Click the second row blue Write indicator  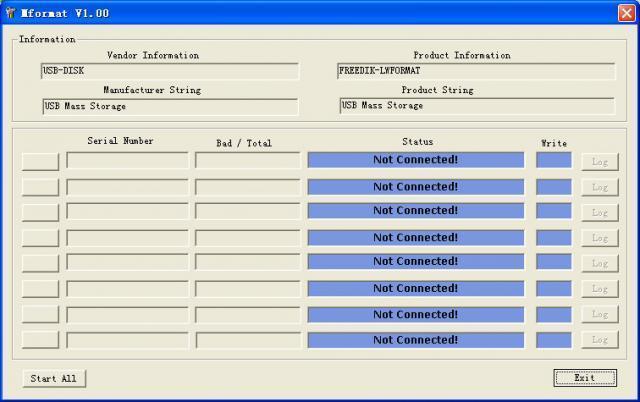pyautogui.click(x=553, y=187)
